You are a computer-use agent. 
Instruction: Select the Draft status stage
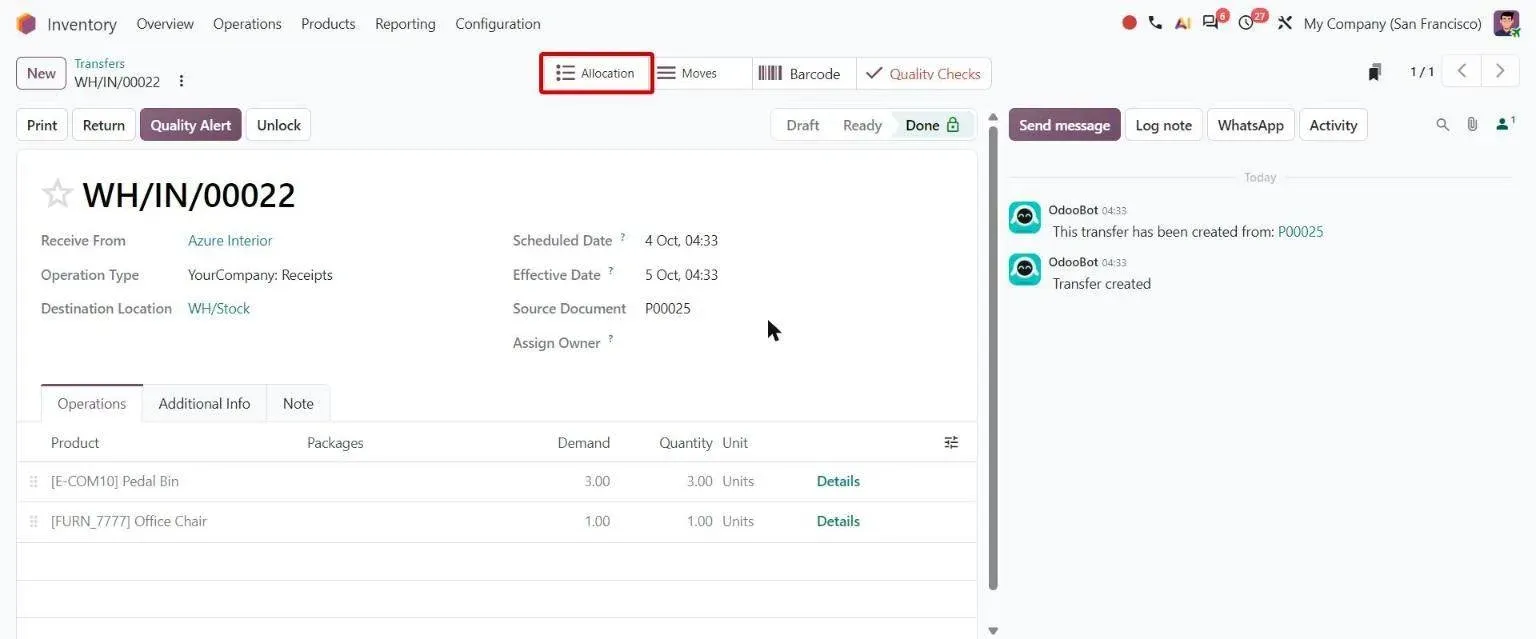click(x=802, y=125)
